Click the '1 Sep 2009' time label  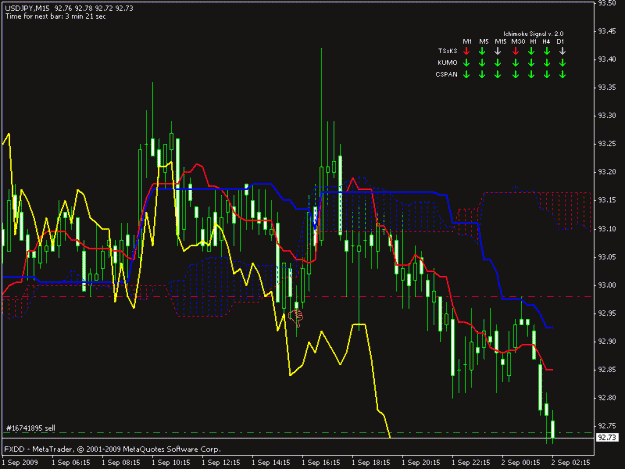tap(20, 463)
